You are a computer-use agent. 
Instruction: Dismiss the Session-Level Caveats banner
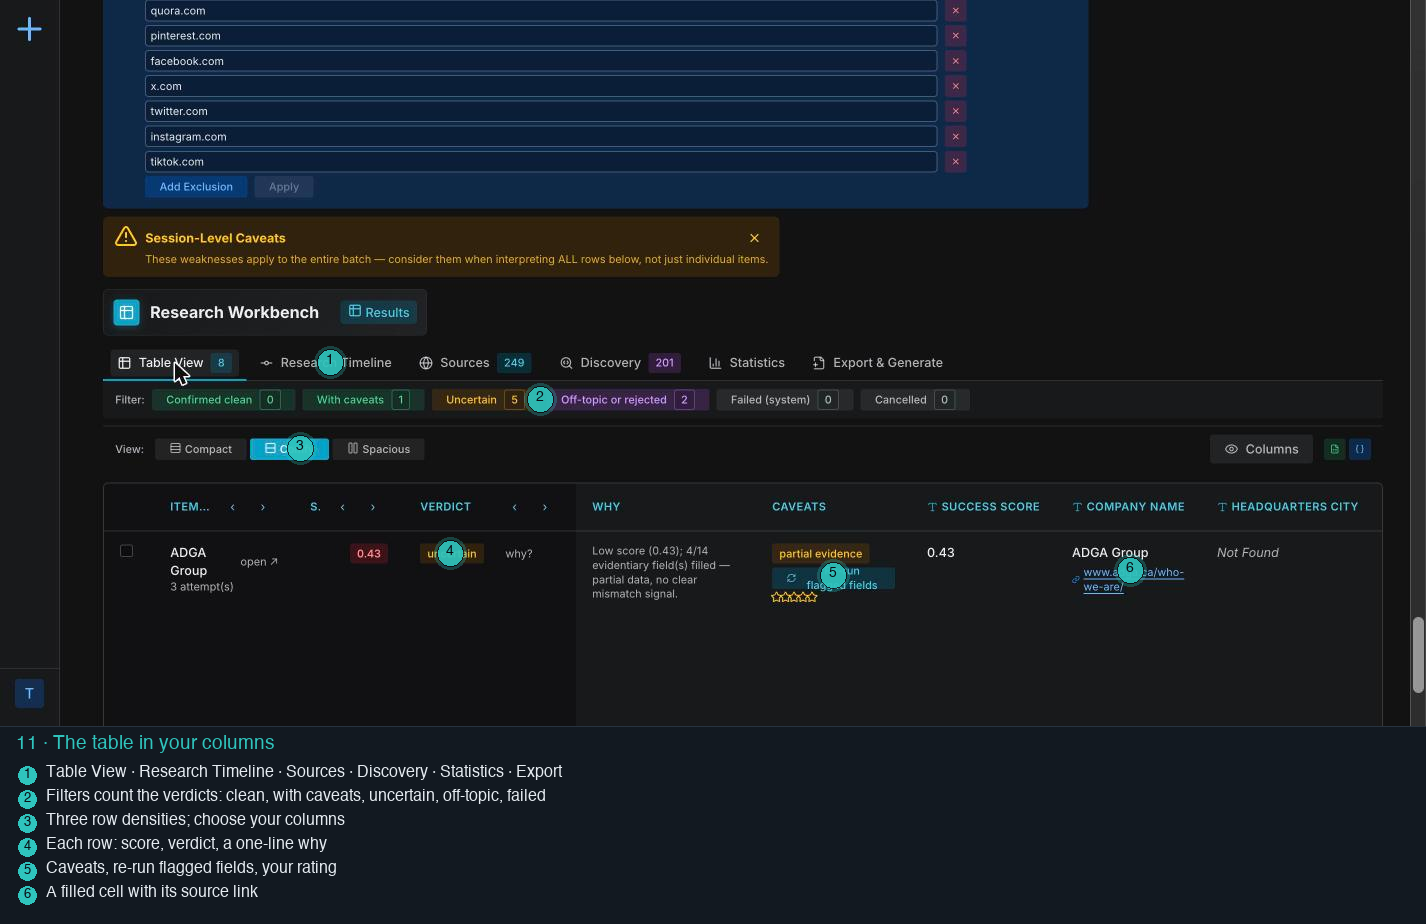coord(754,238)
